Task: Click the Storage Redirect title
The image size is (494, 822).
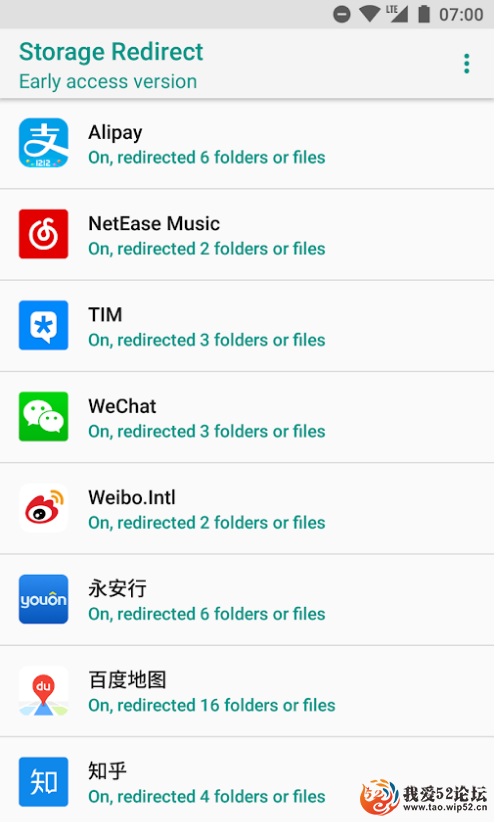Action: [111, 52]
